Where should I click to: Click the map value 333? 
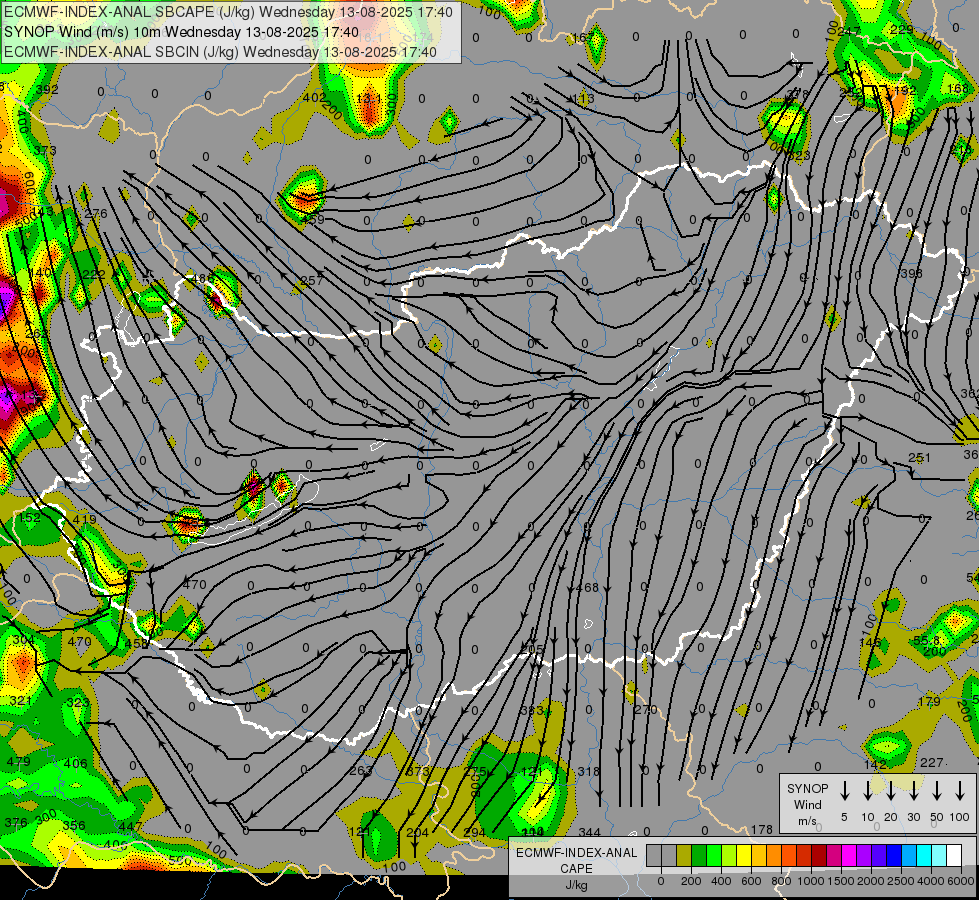[532, 710]
